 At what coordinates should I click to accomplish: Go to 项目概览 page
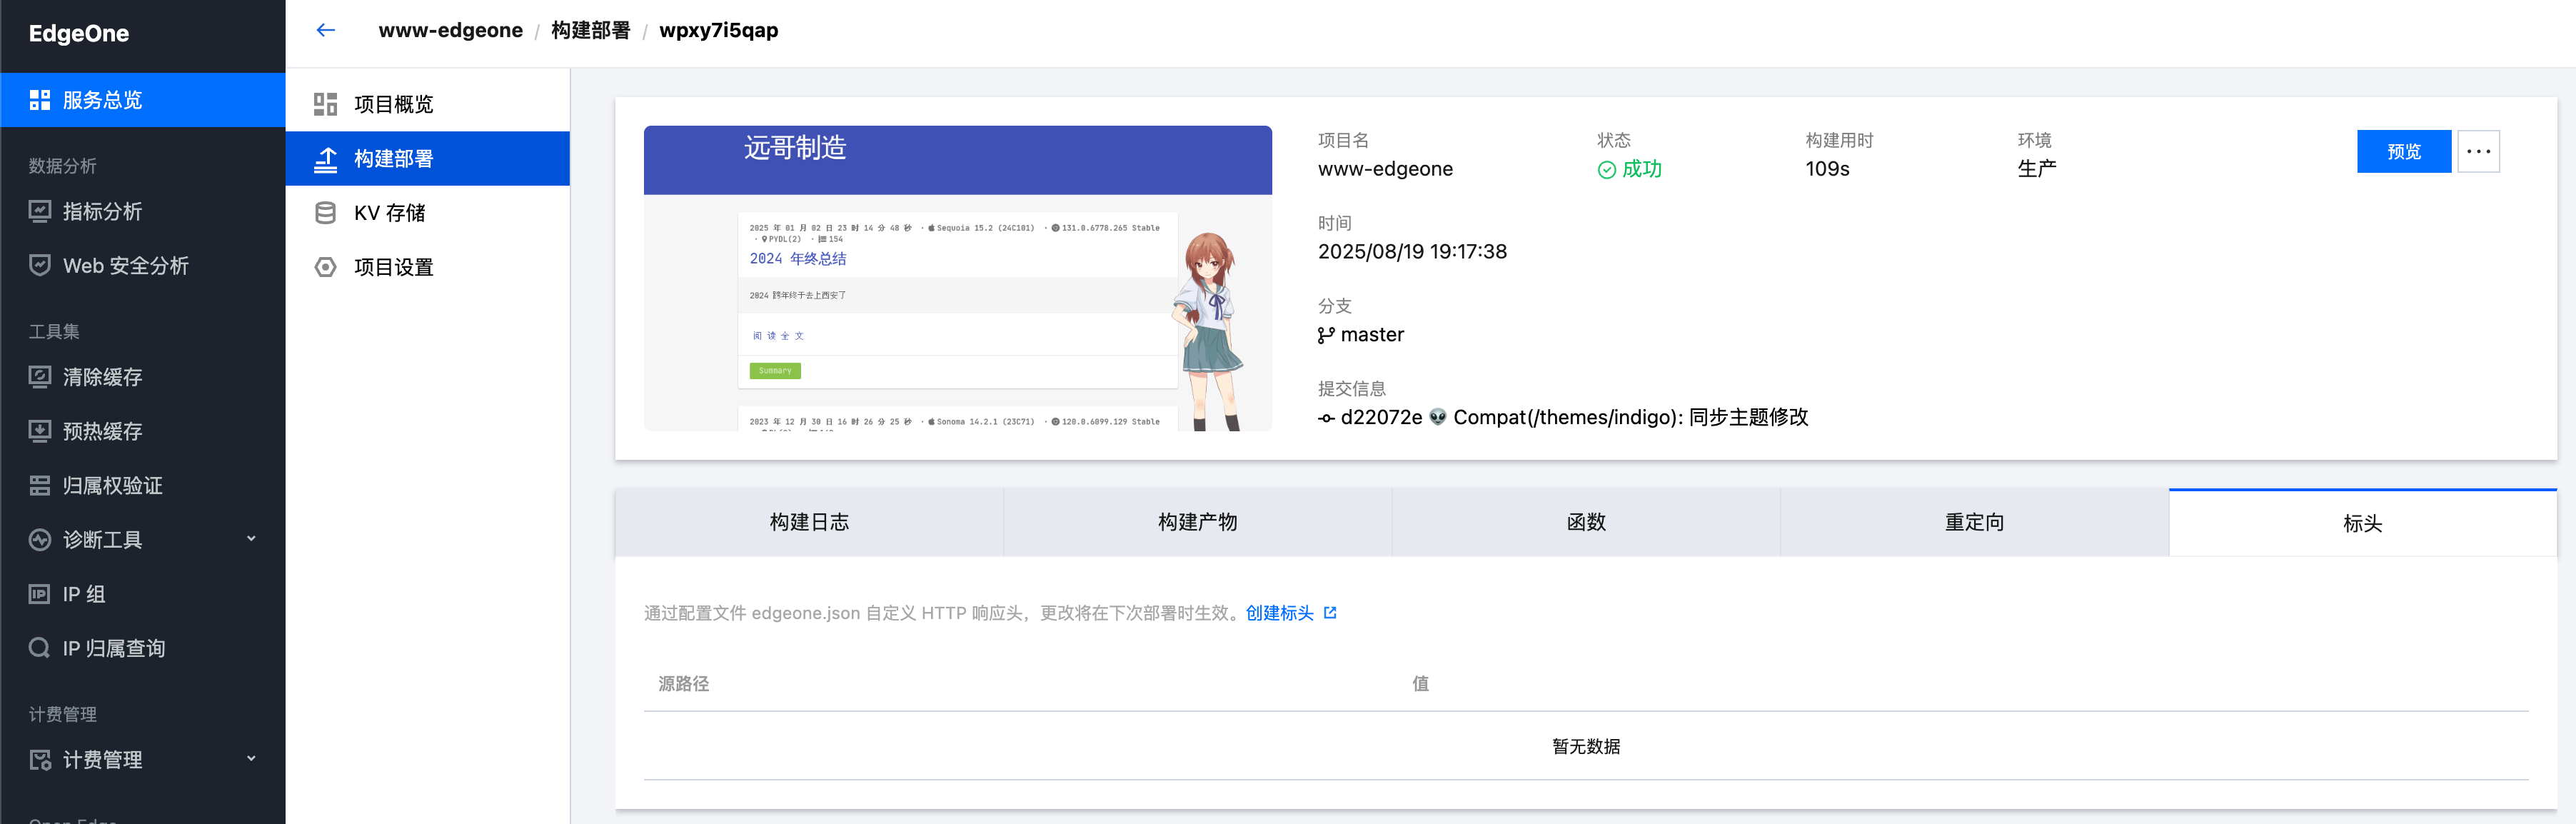pyautogui.click(x=393, y=104)
